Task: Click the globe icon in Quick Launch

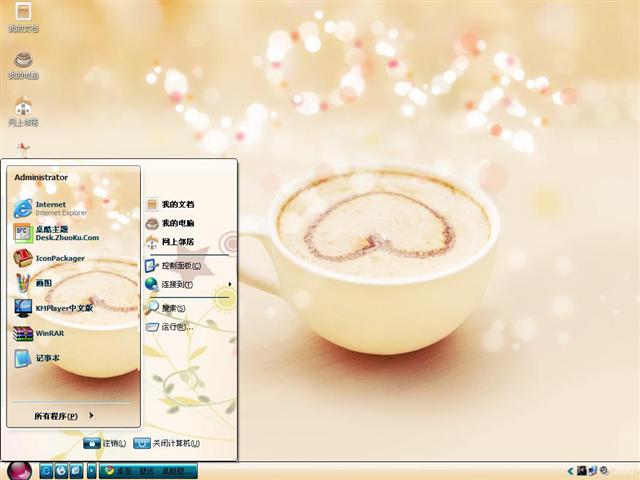Action: (61, 471)
